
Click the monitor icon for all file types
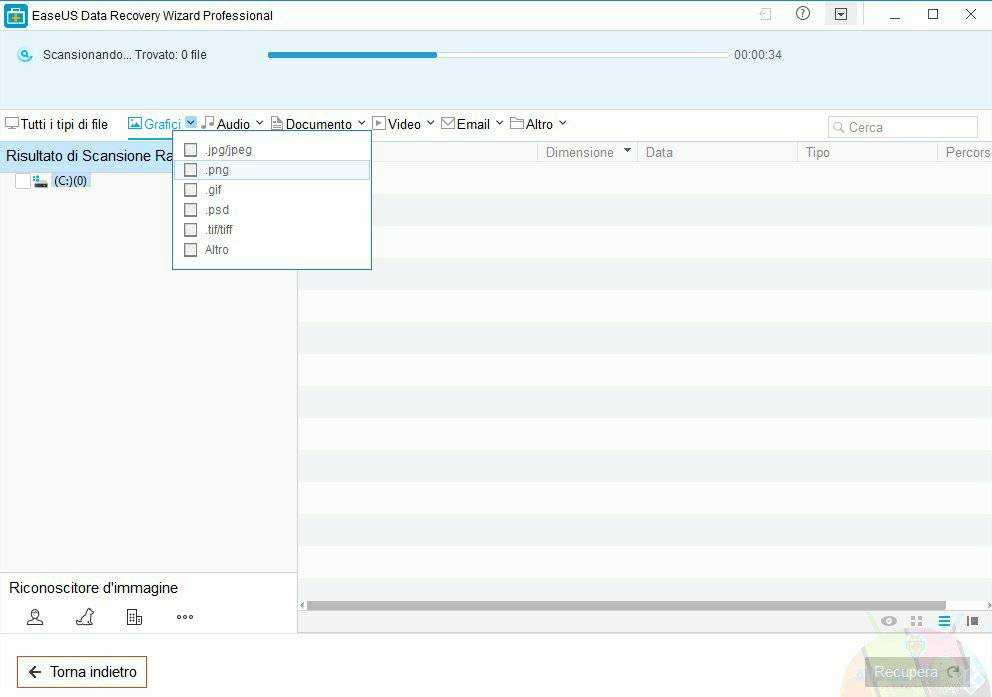tap(12, 123)
